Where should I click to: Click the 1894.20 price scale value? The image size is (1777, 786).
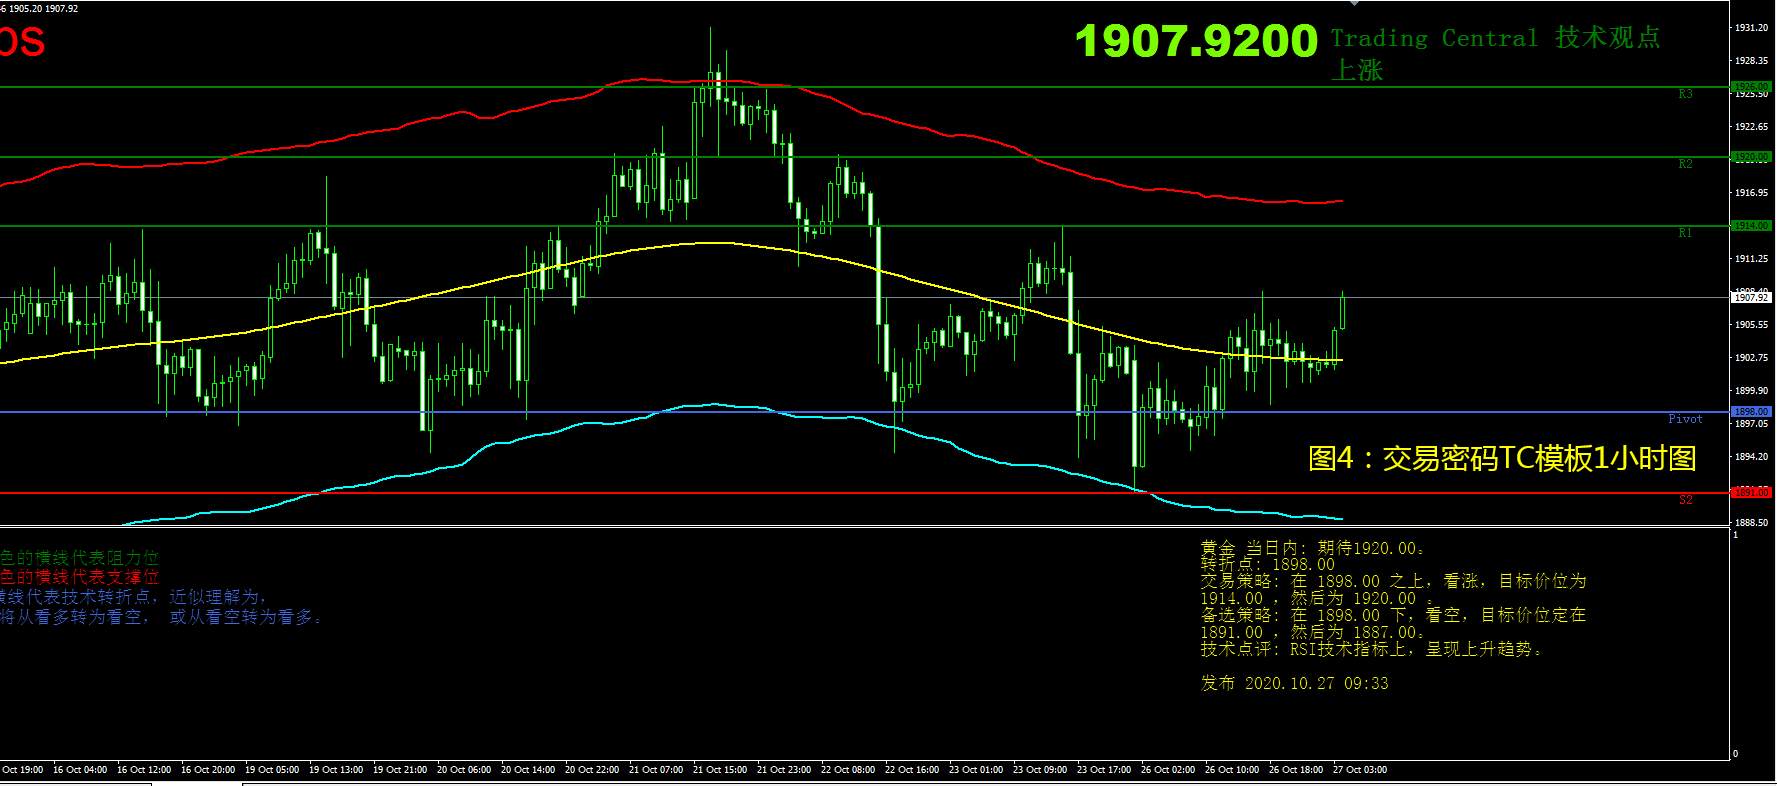(1752, 457)
